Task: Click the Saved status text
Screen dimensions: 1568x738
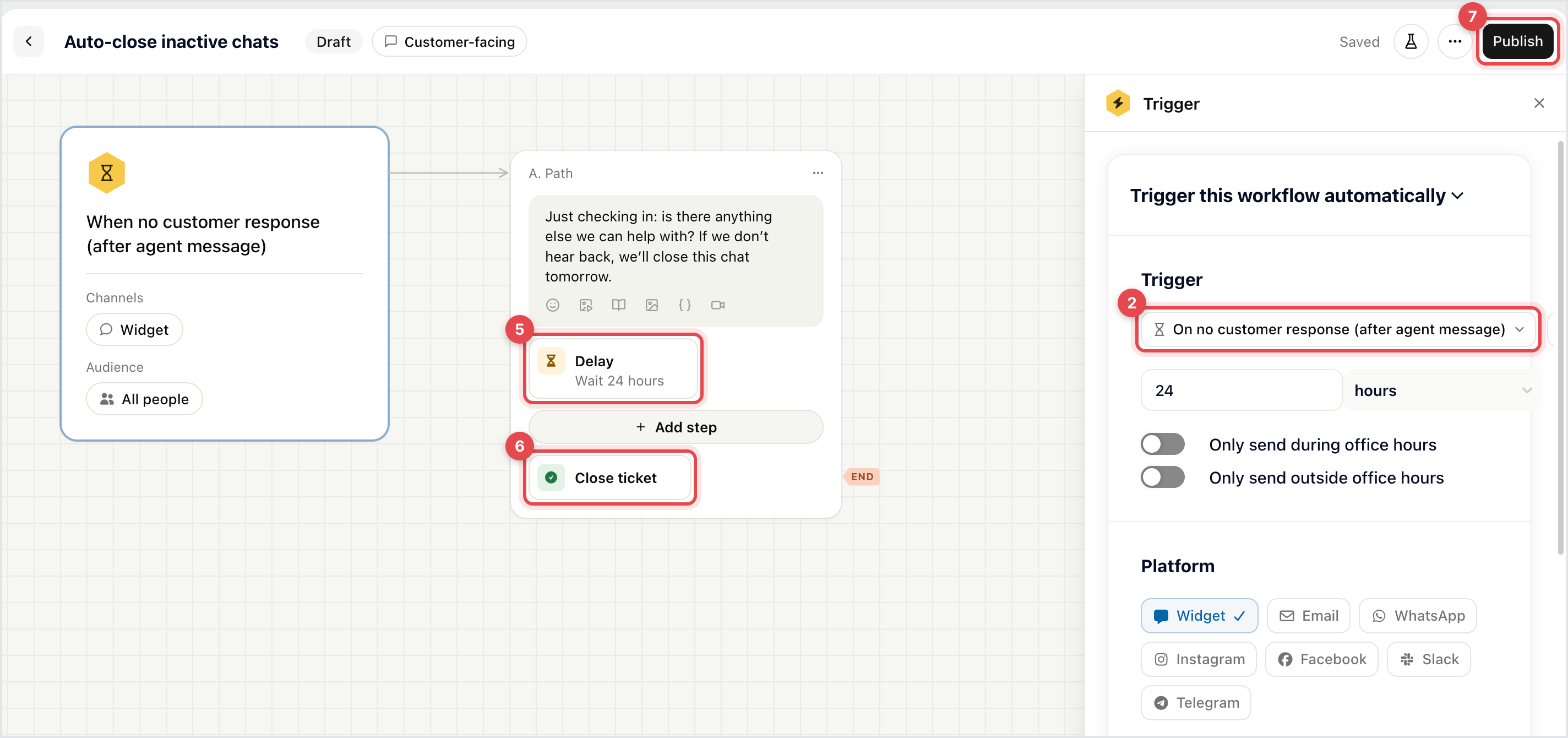Action: click(x=1359, y=42)
